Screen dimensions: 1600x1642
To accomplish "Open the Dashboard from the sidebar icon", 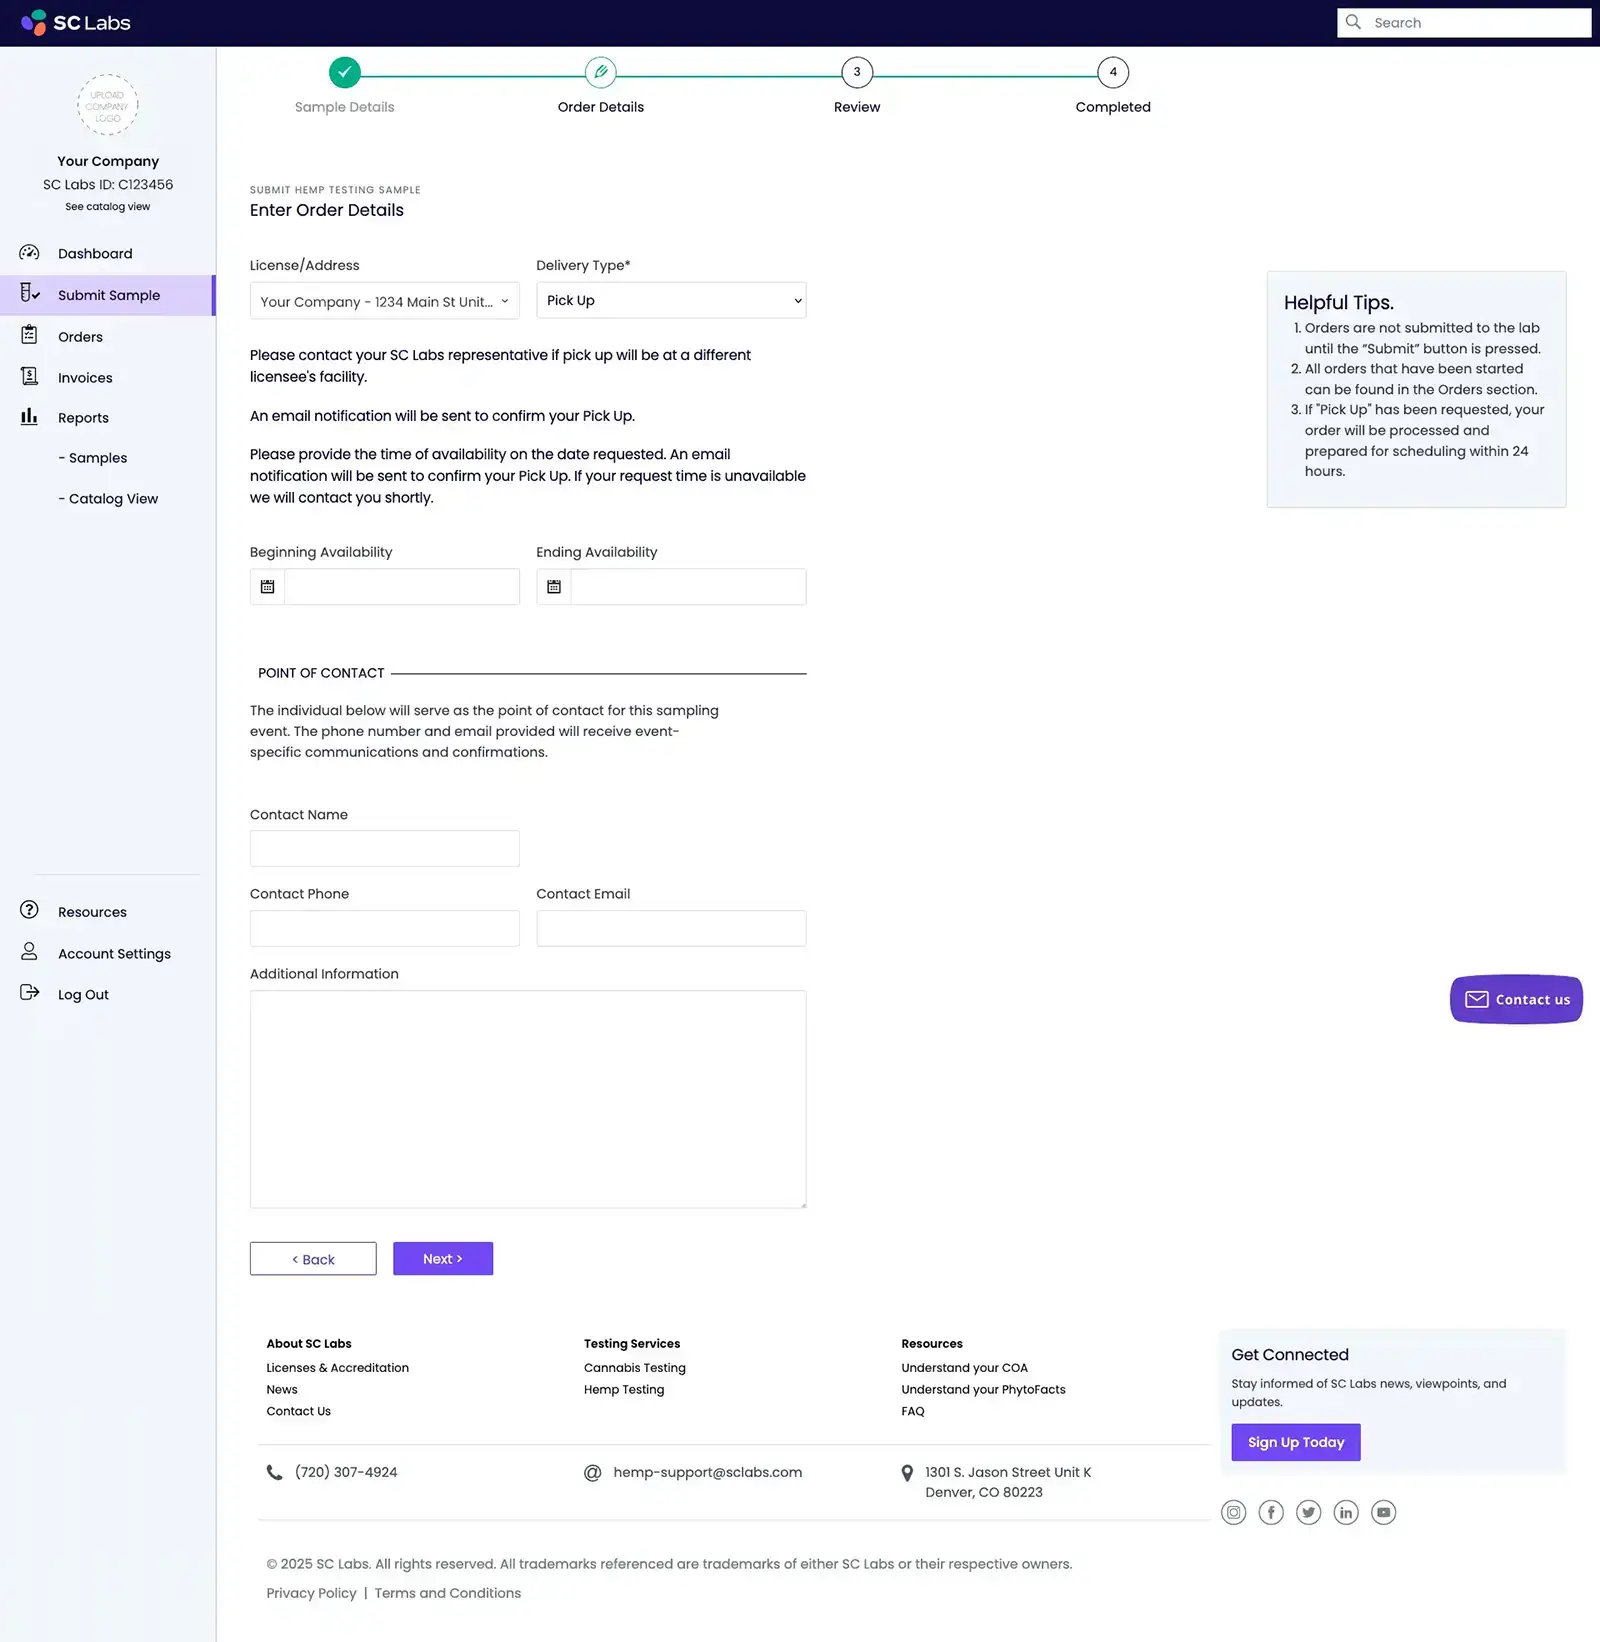I will tap(29, 253).
